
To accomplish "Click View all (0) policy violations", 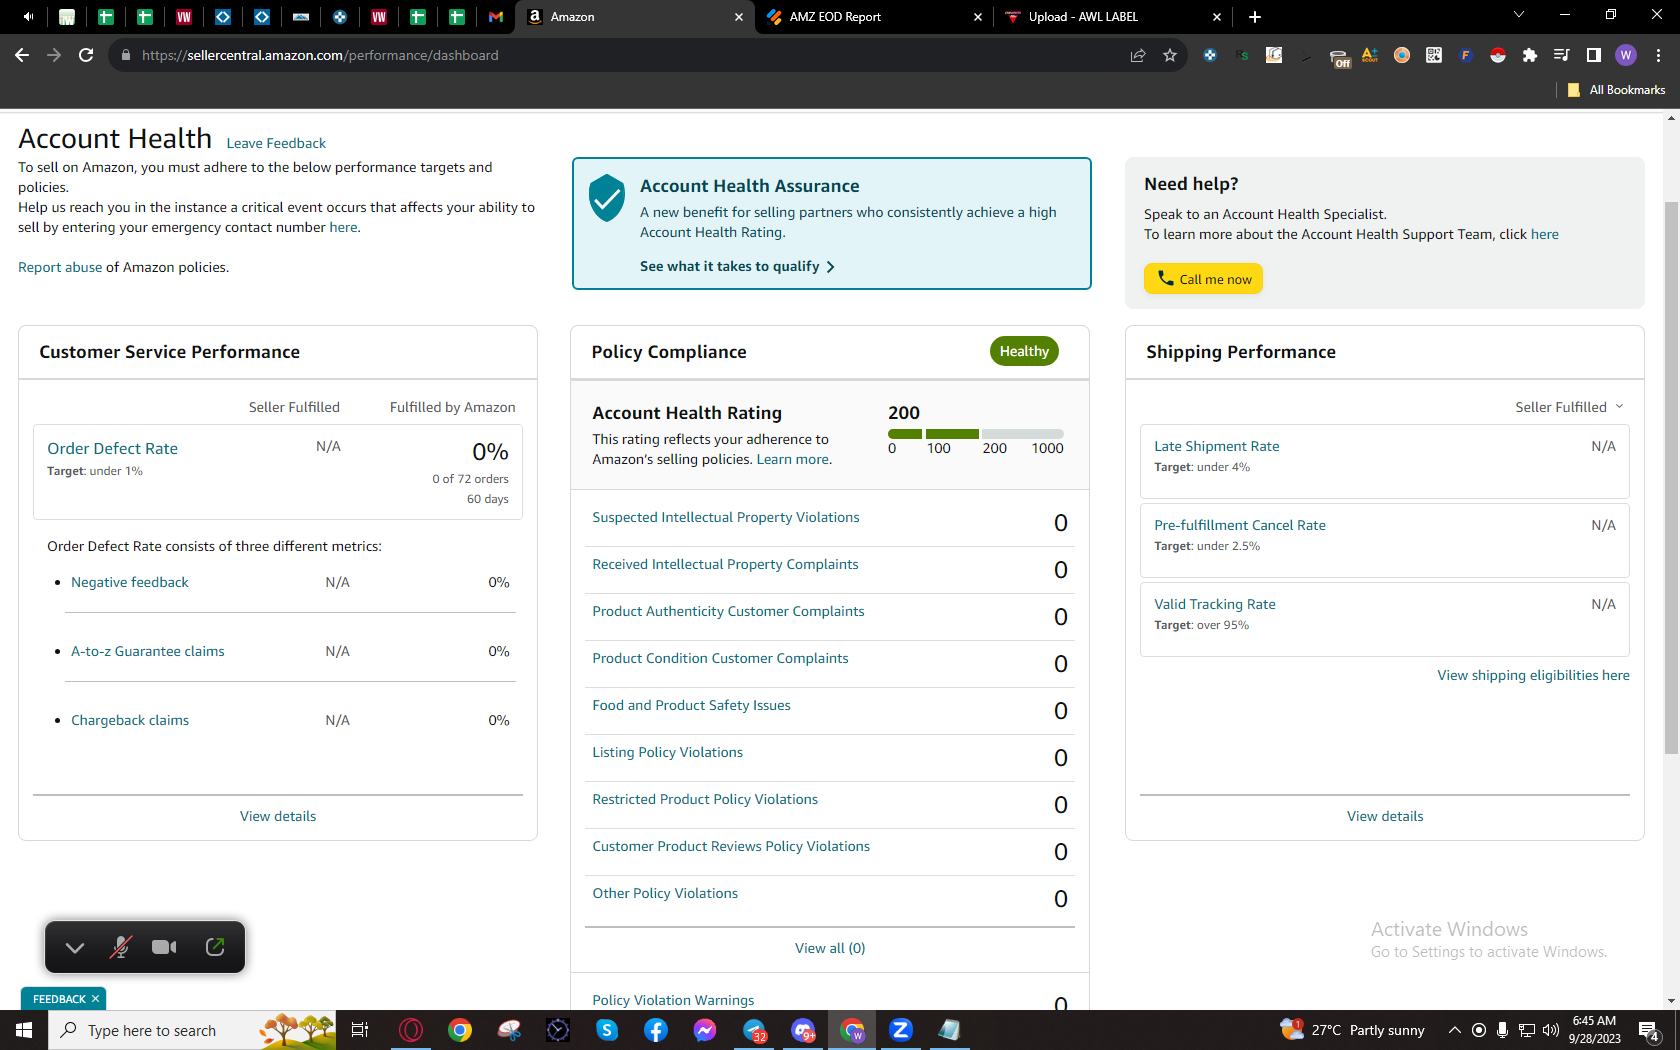I will [830, 948].
